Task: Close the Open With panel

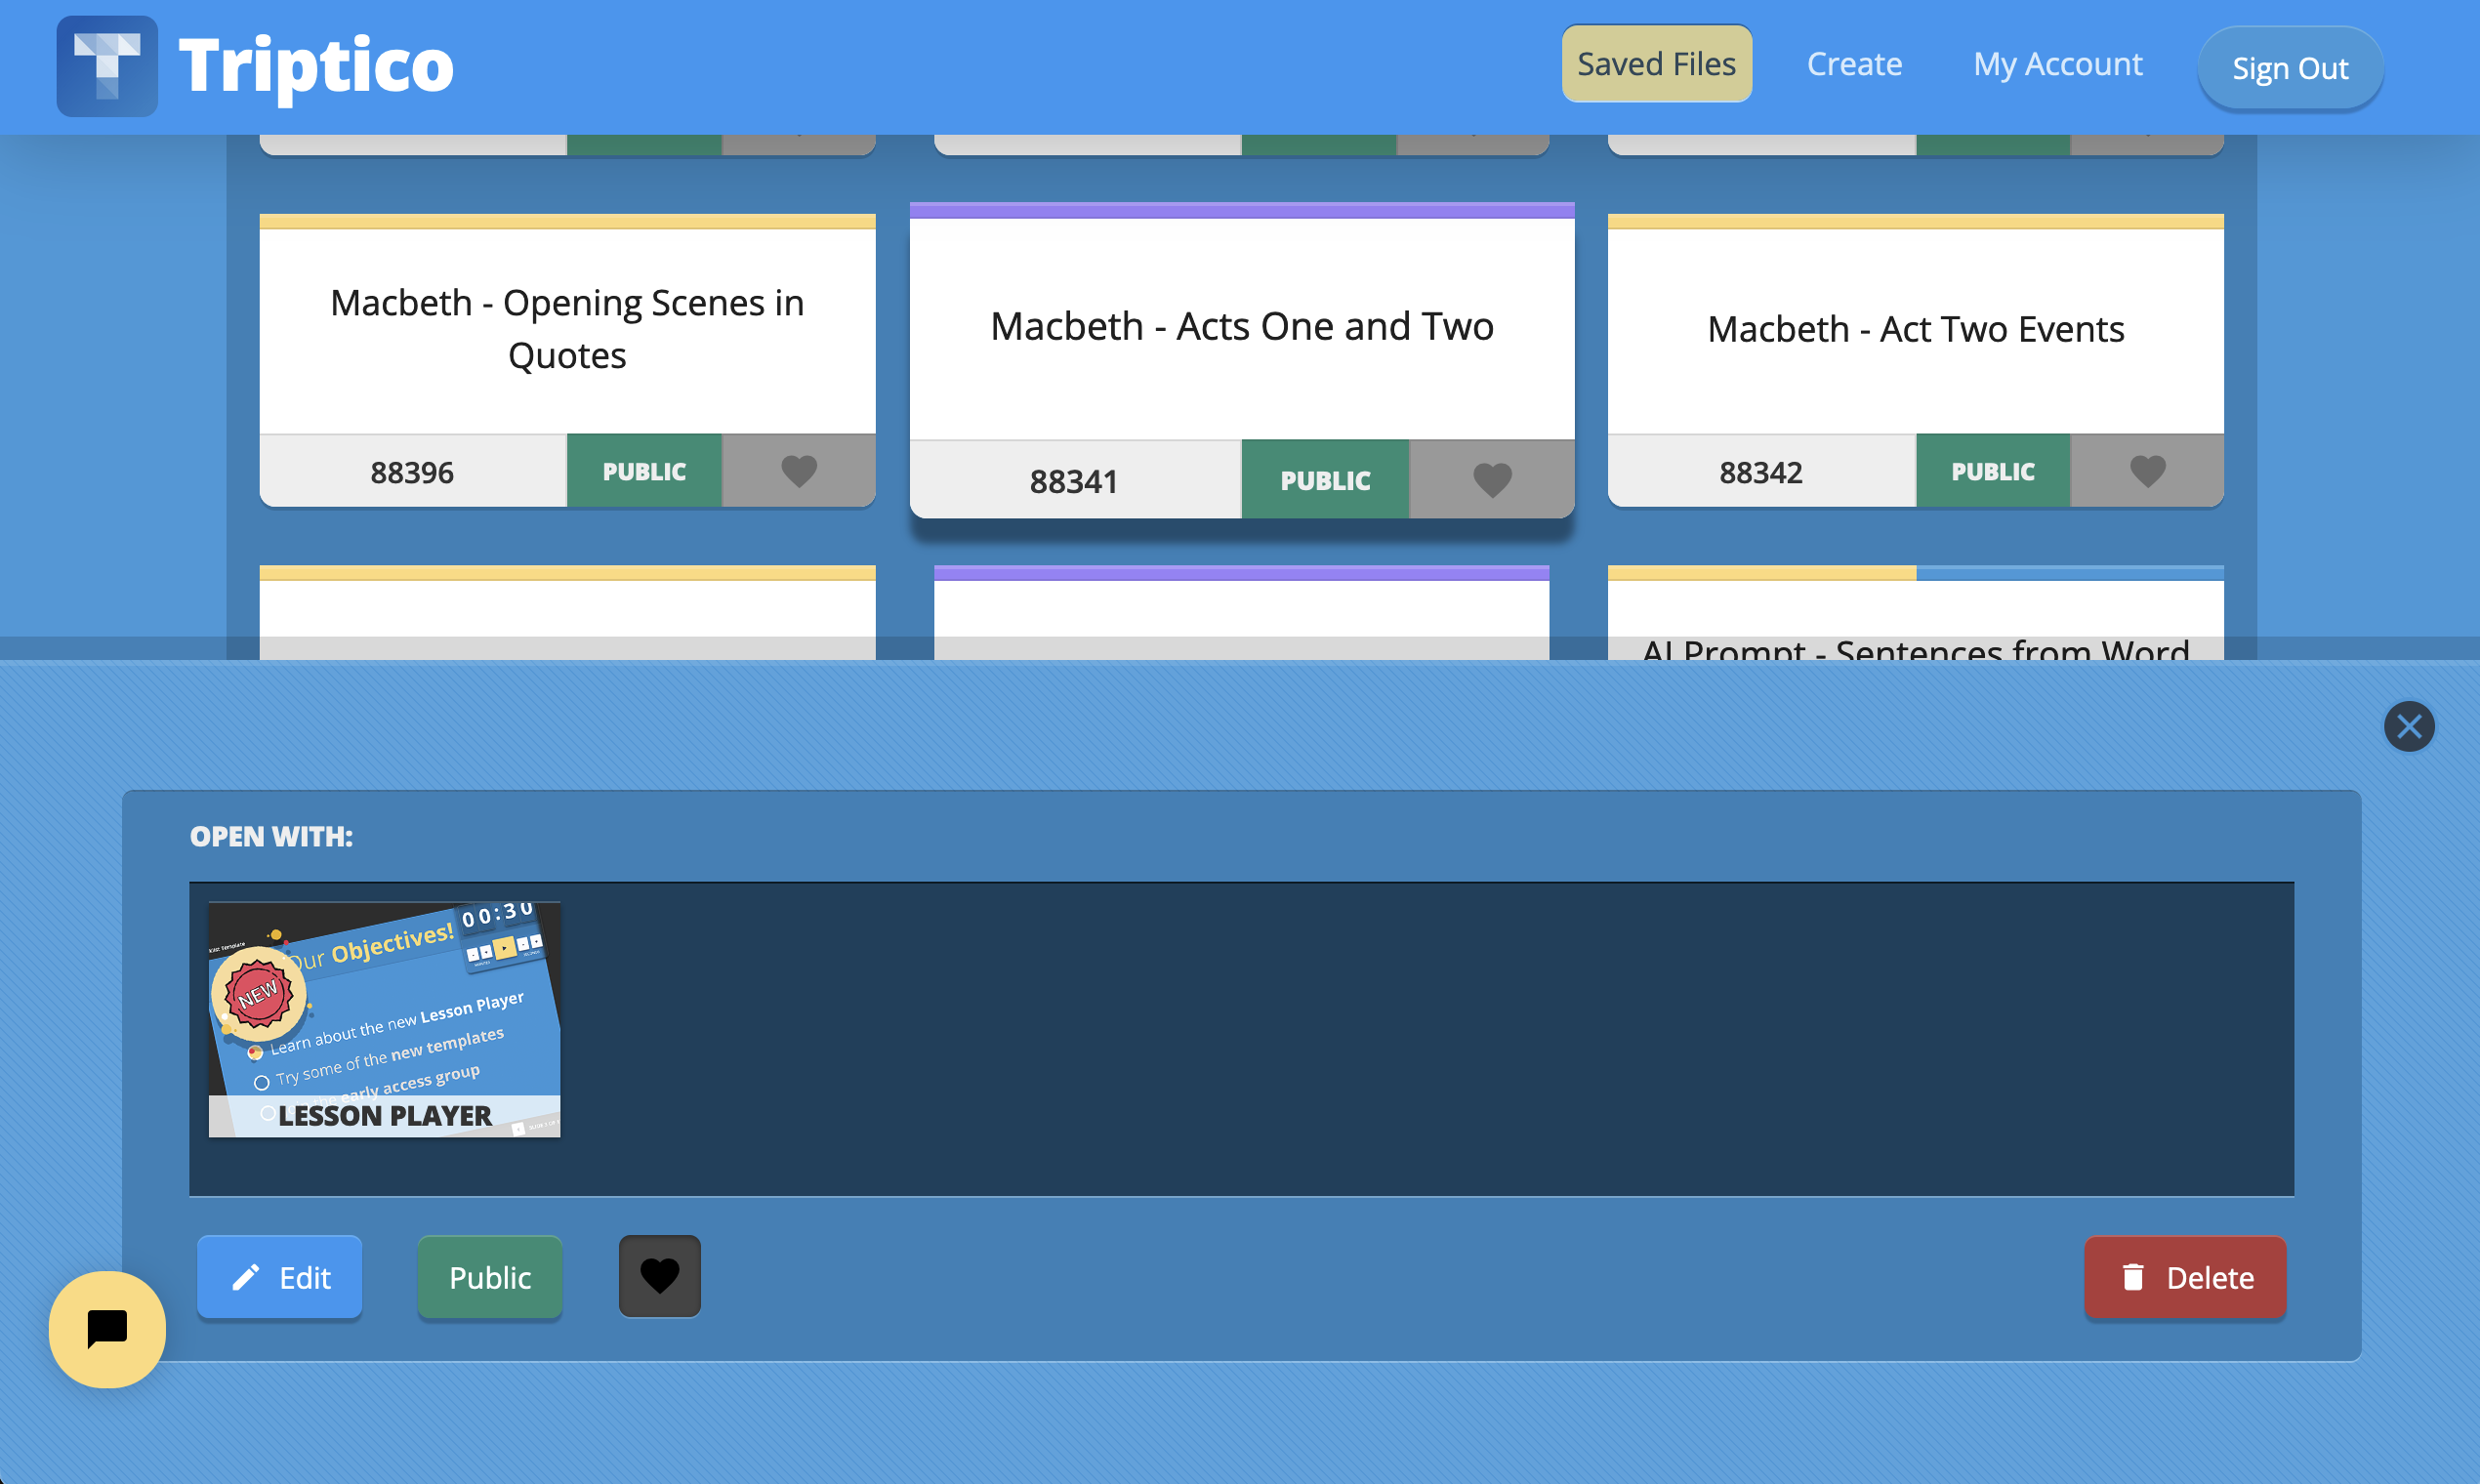Action: (2408, 726)
